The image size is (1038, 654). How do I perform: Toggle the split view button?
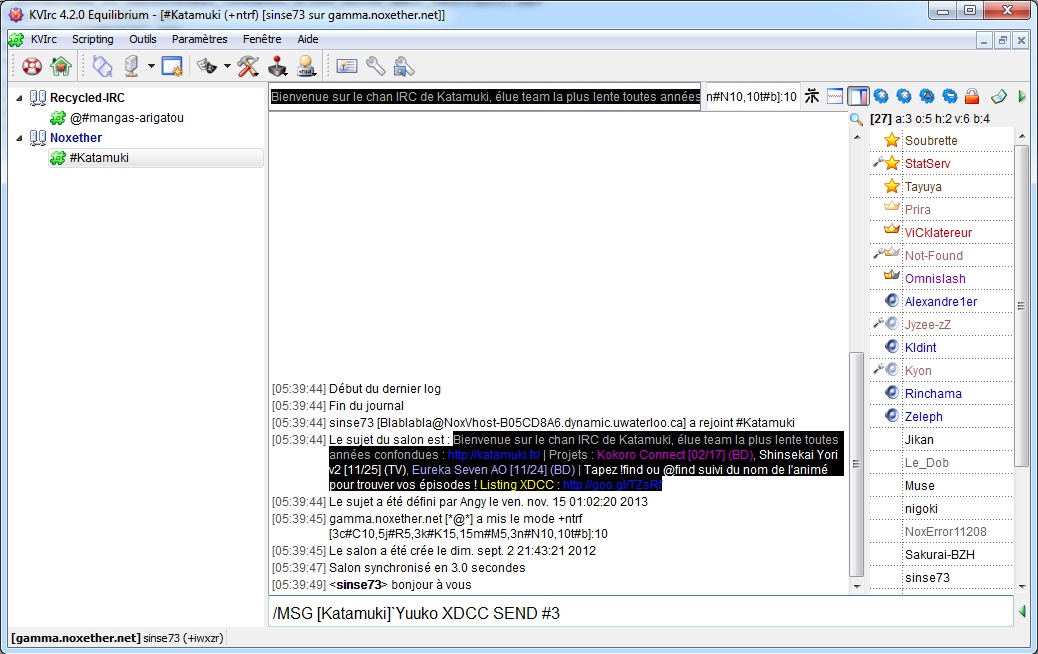click(x=835, y=97)
